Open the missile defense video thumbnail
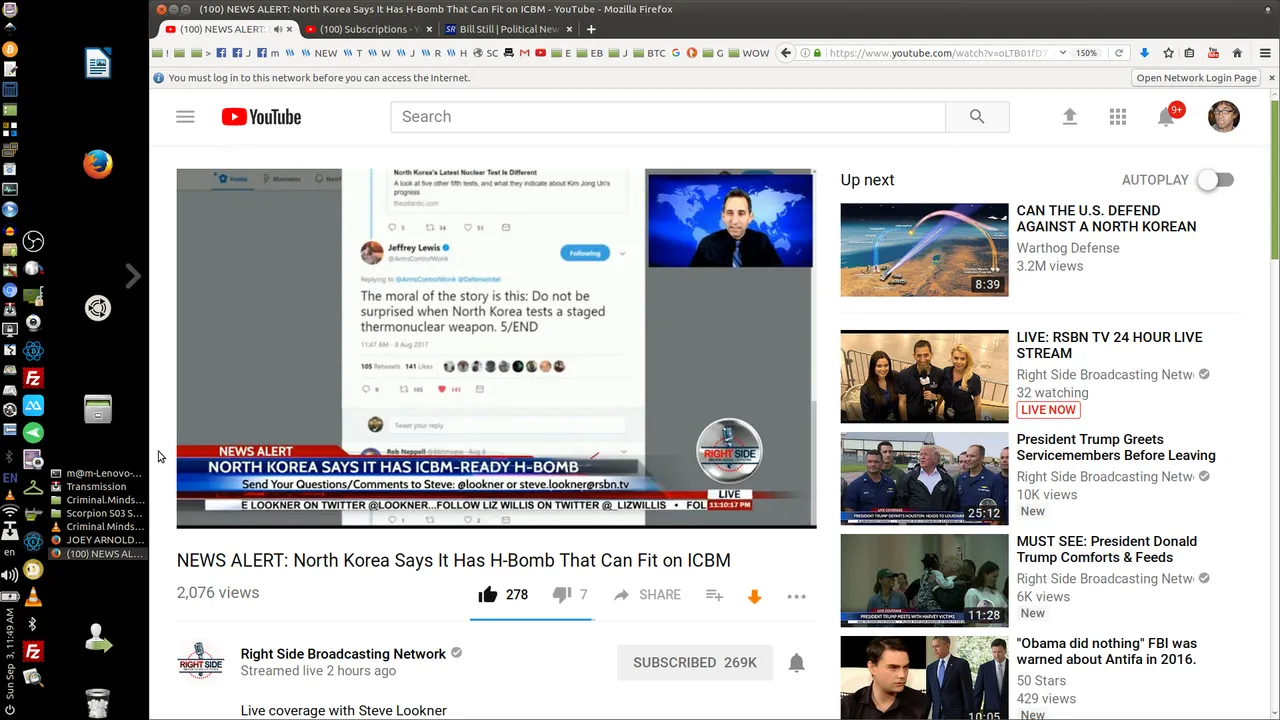 (x=924, y=250)
